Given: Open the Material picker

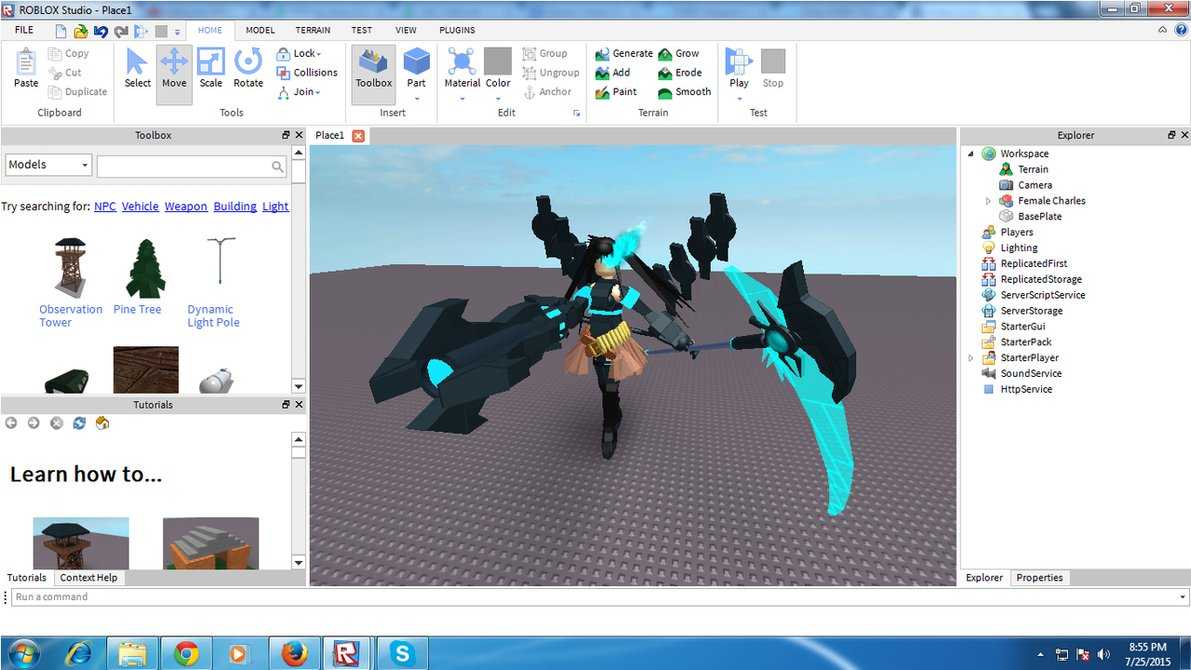Looking at the screenshot, I should (x=462, y=68).
